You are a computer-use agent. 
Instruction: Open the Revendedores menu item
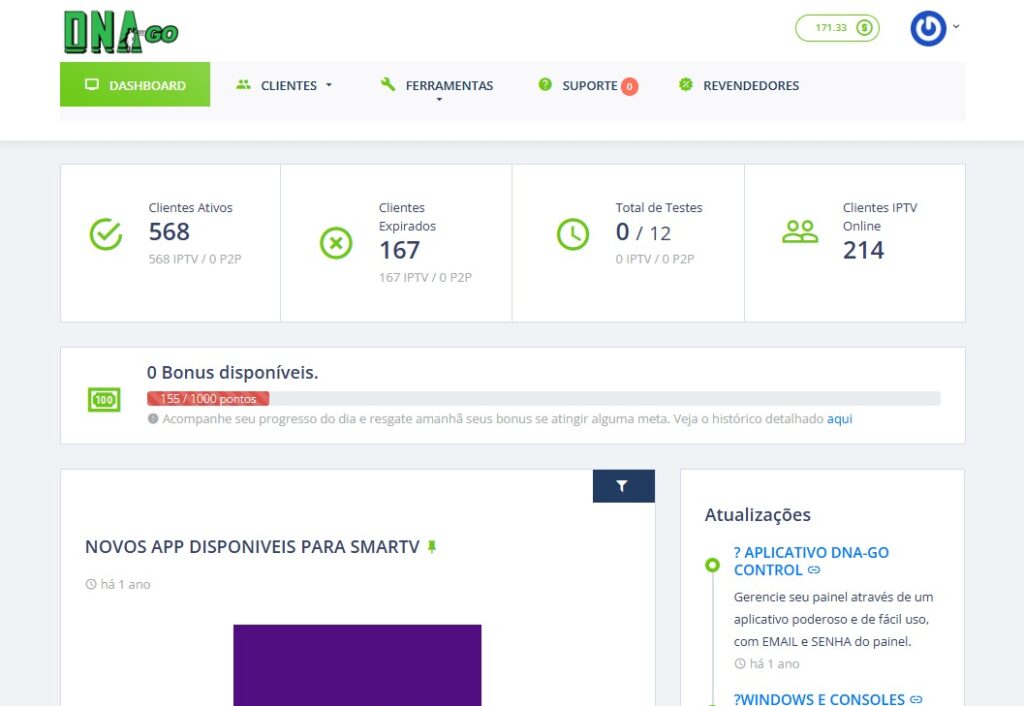pos(739,86)
